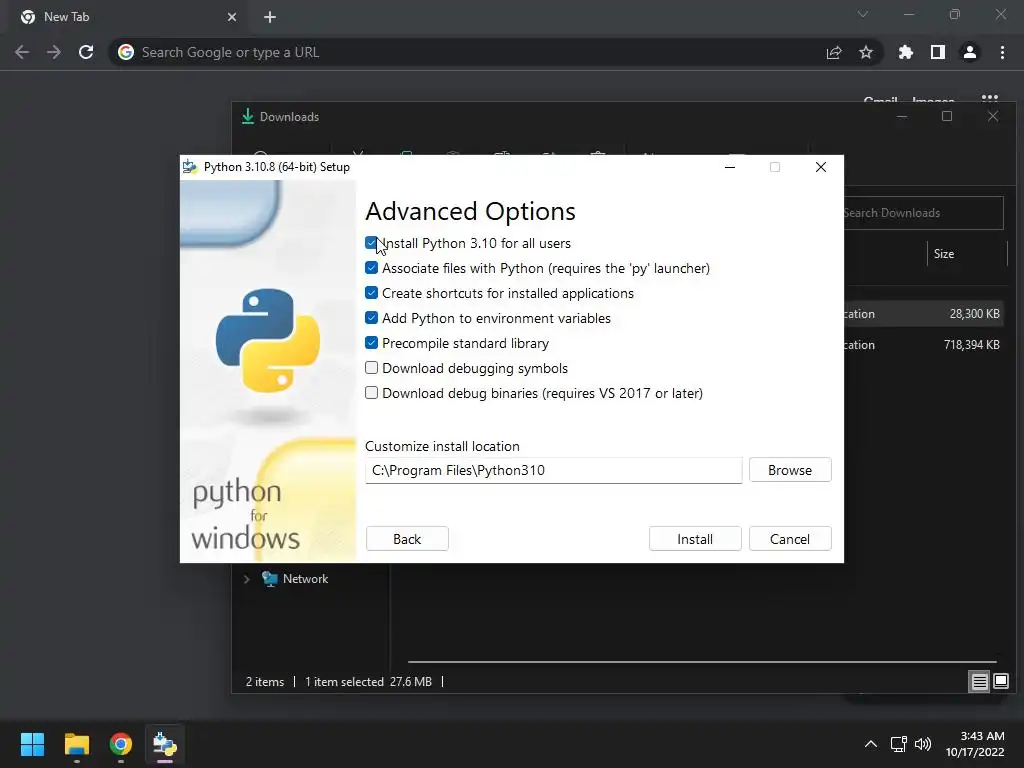Open network status tray icon
Screen dimensions: 1024x768
(x=899, y=744)
